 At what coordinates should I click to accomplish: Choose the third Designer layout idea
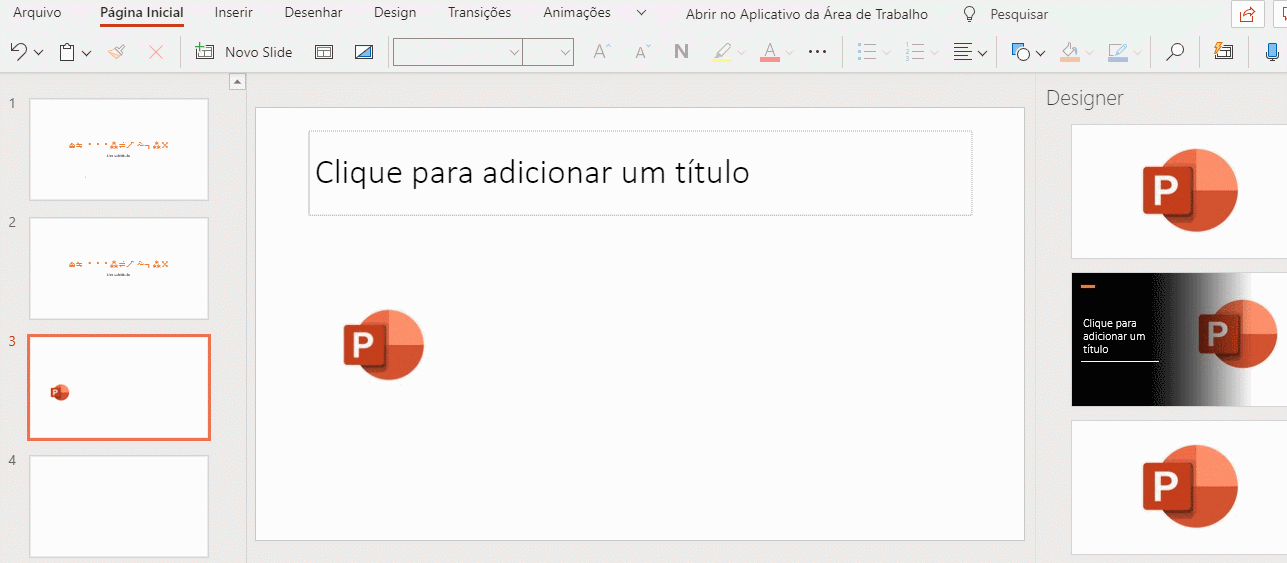[x=1179, y=487]
